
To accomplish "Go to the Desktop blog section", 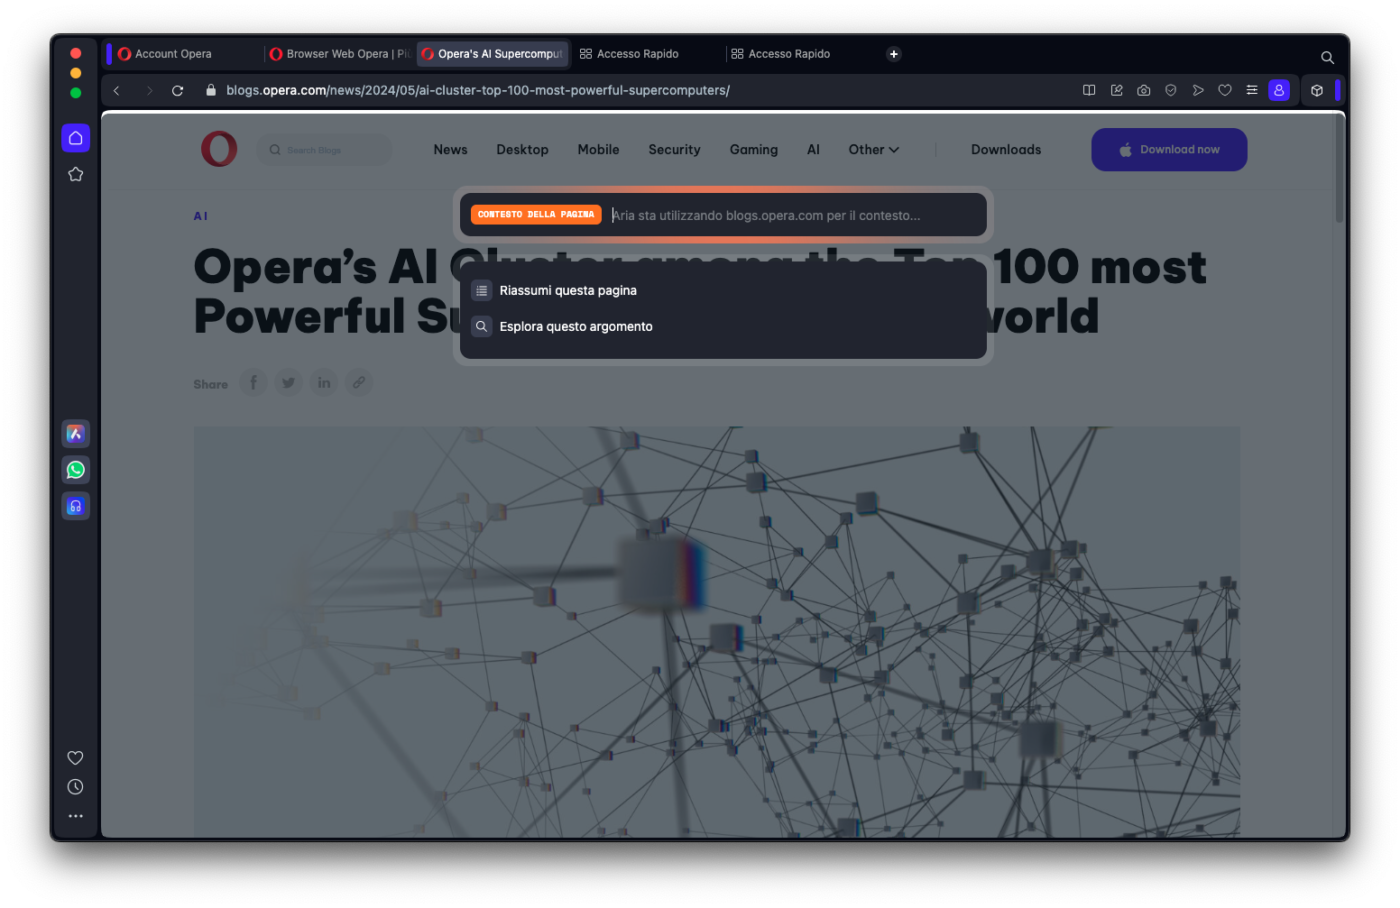I will tap(522, 150).
